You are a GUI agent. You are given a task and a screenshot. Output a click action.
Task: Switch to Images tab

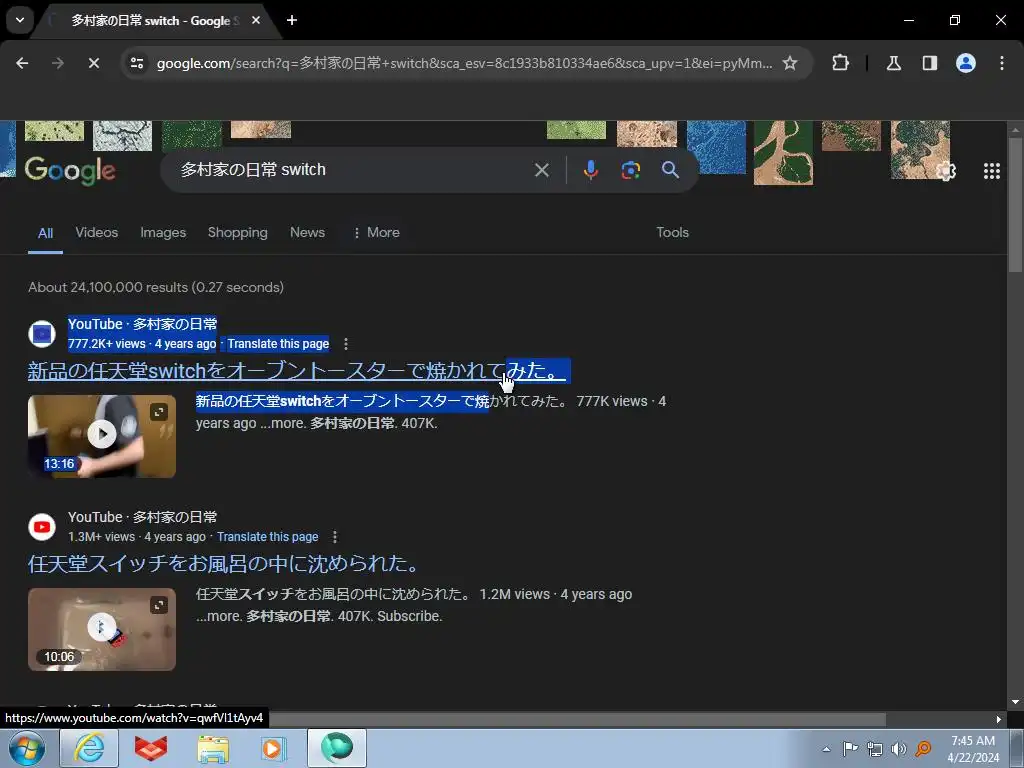[163, 232]
